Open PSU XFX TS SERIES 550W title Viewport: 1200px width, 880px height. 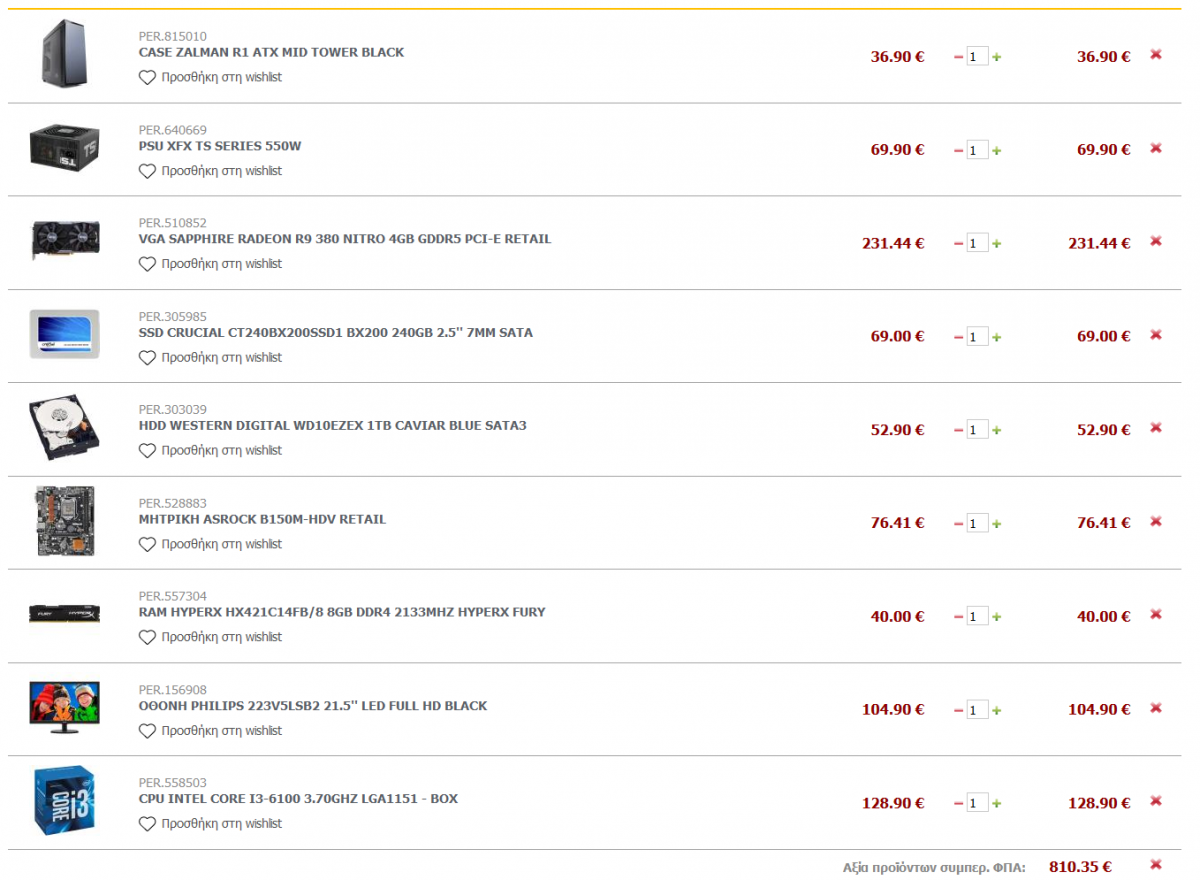[220, 146]
